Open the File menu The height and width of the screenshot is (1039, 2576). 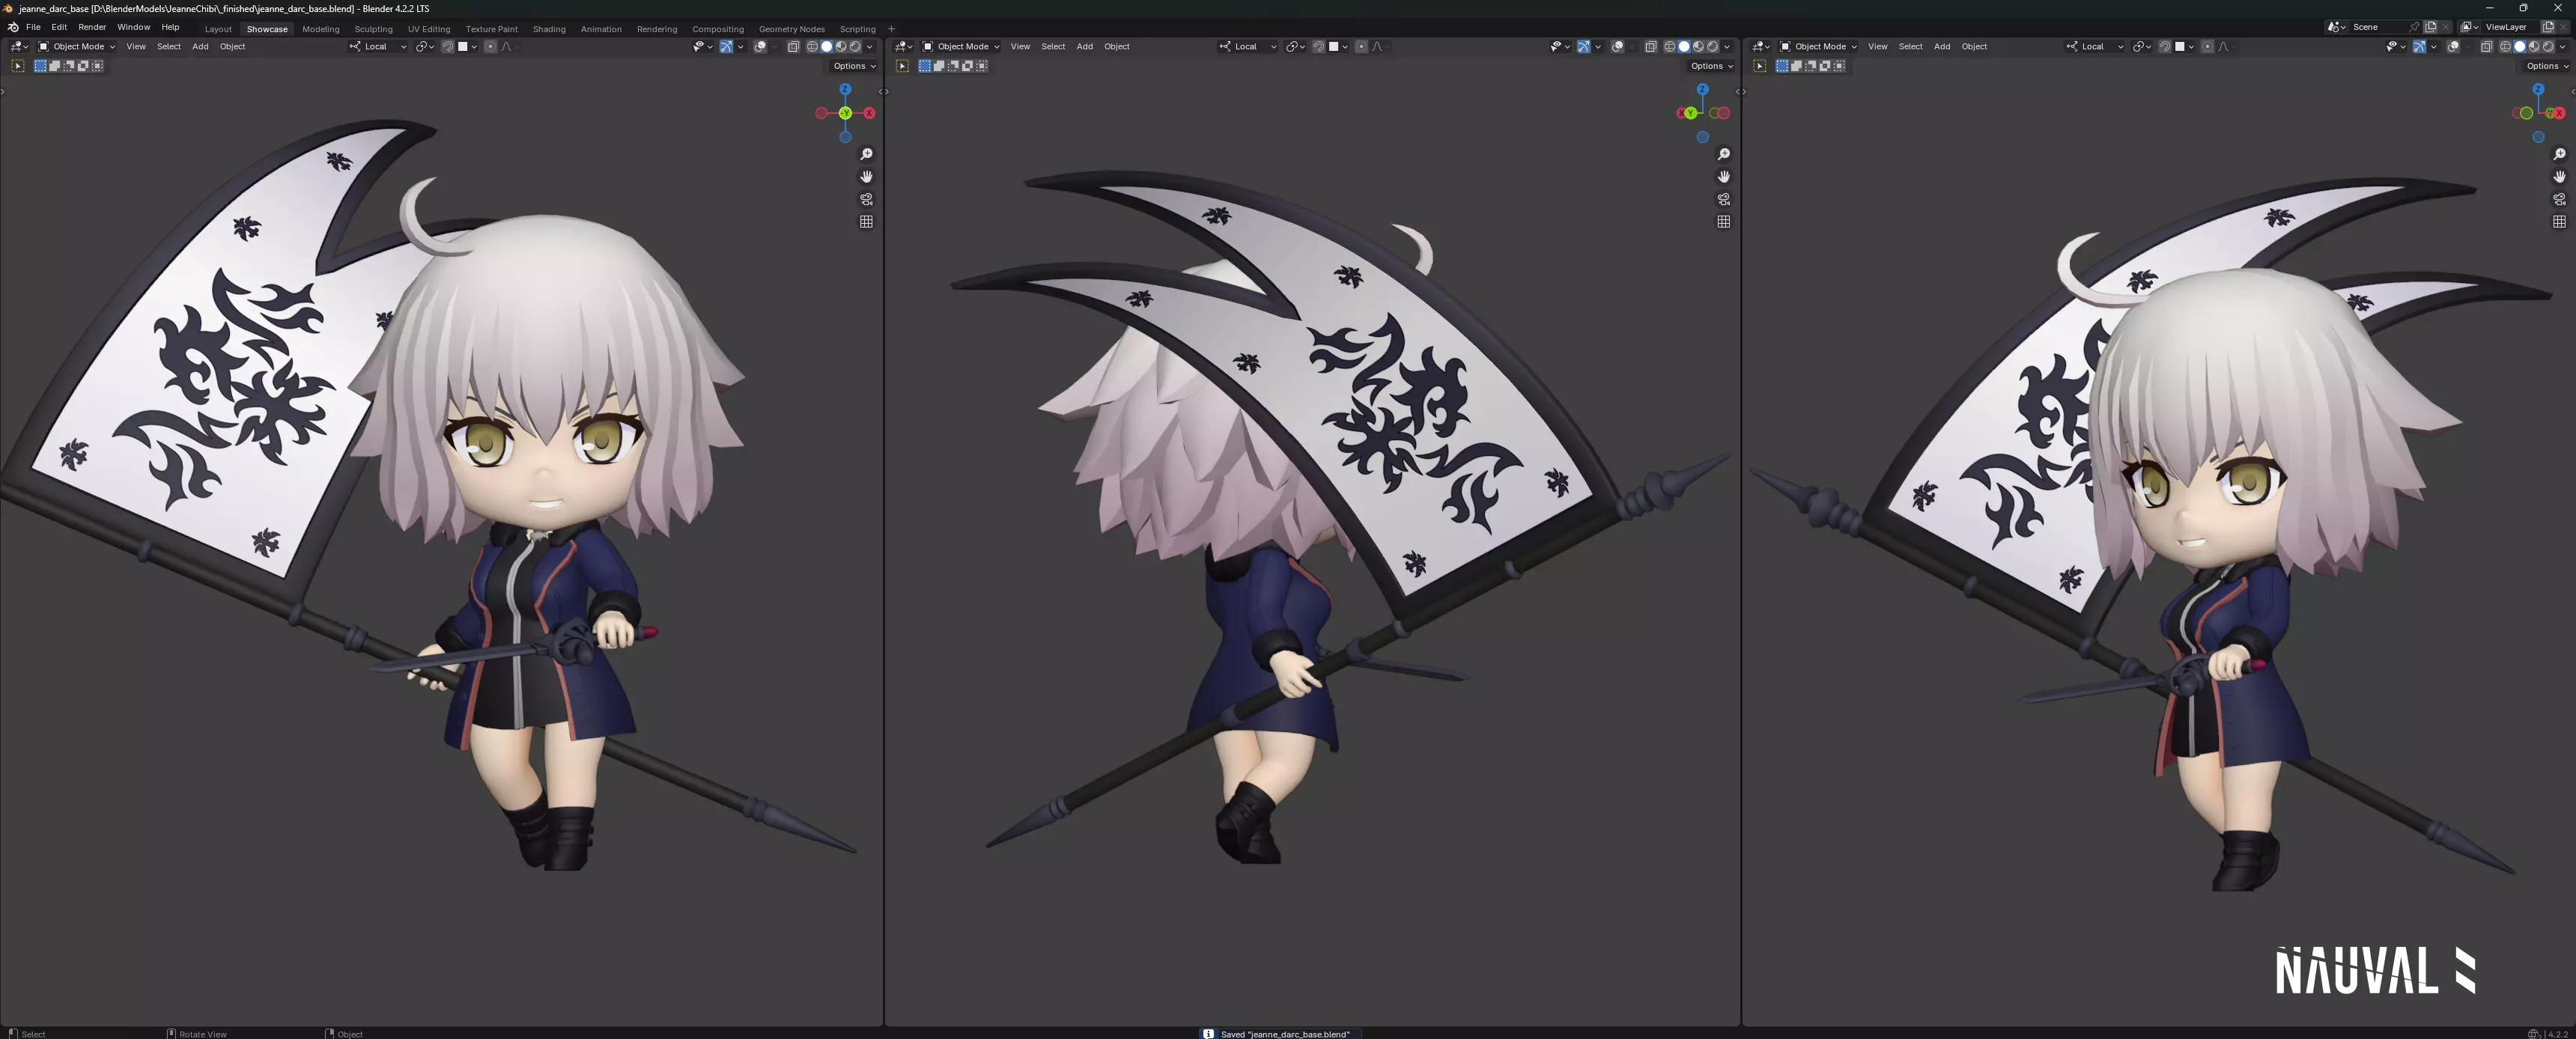33,28
